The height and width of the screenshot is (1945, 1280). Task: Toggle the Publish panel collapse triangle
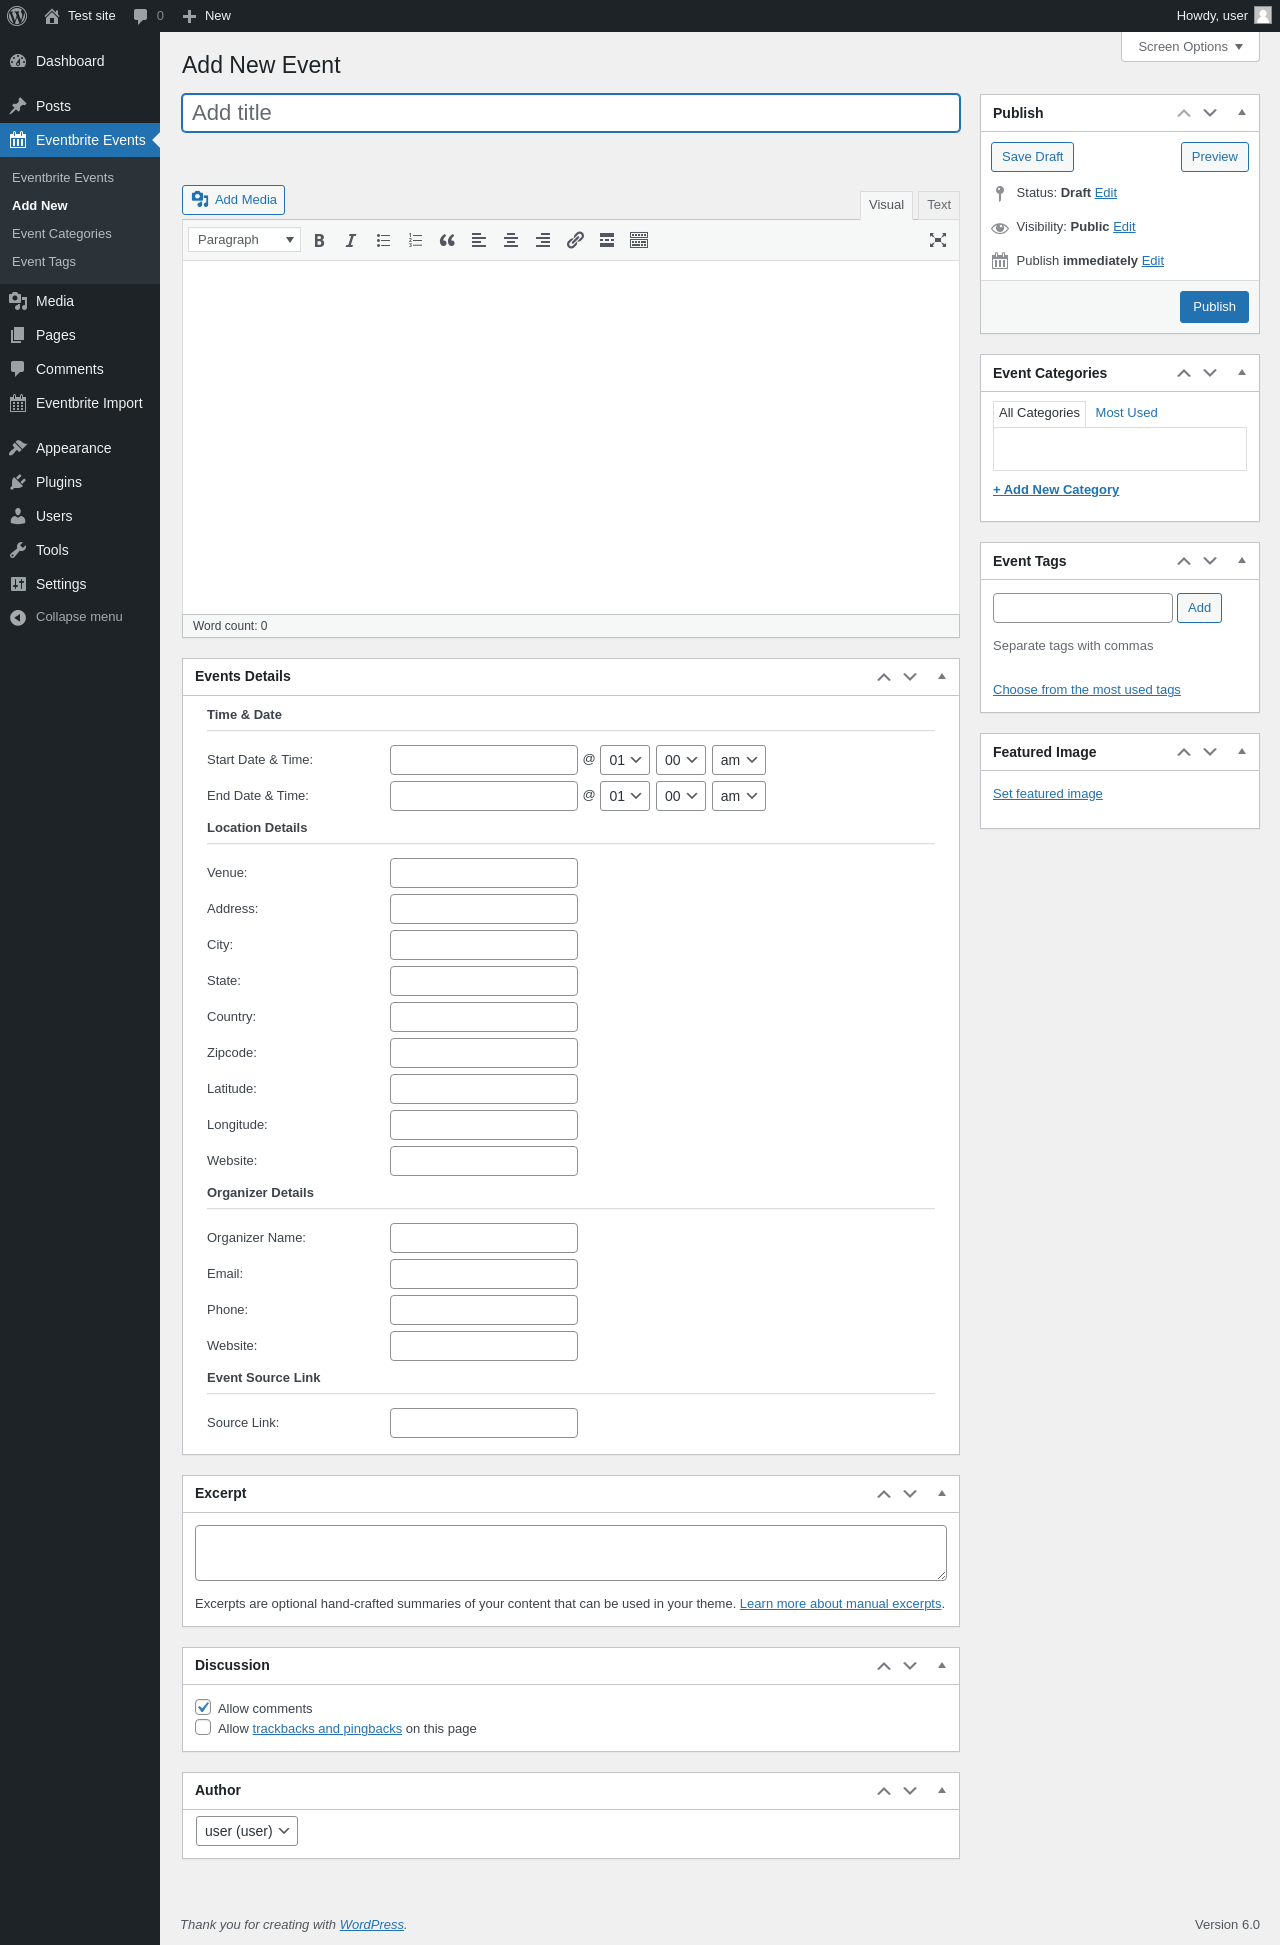(1242, 113)
